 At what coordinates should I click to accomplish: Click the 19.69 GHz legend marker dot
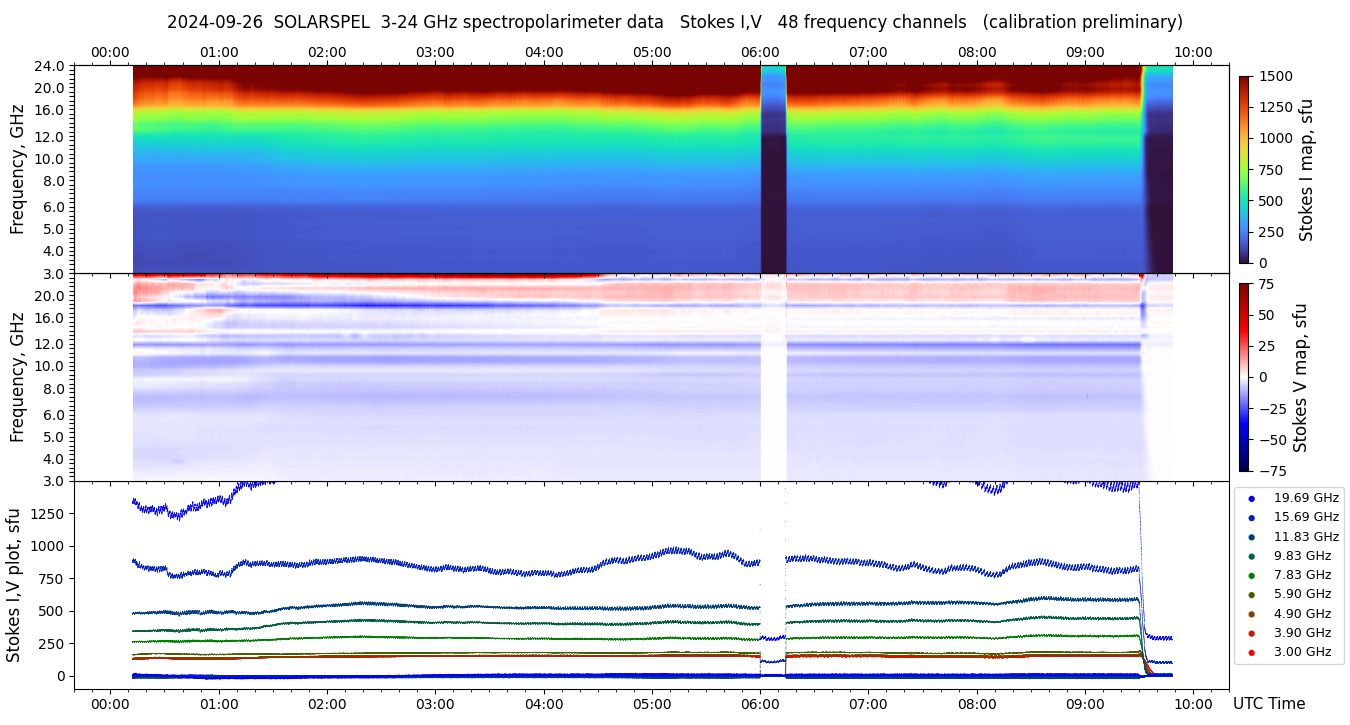(1251, 498)
